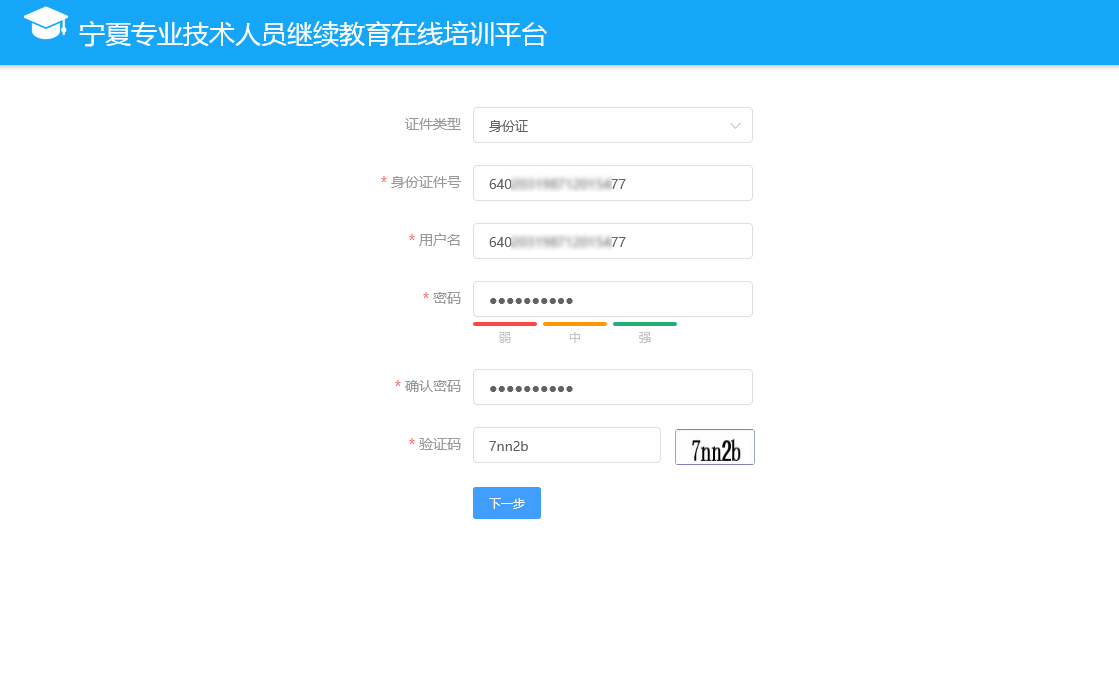The height and width of the screenshot is (685, 1119).
Task: Click the 身份证件号 field label
Action: 425,182
